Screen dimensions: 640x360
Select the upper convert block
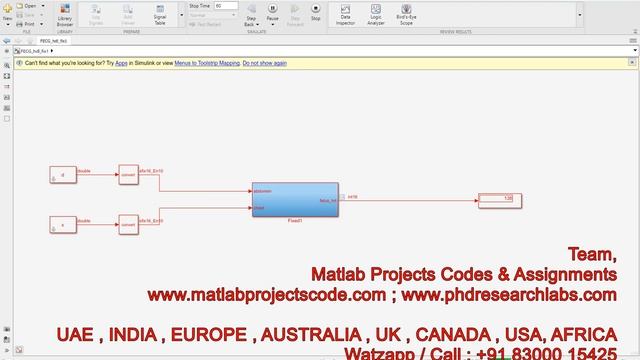tap(128, 175)
